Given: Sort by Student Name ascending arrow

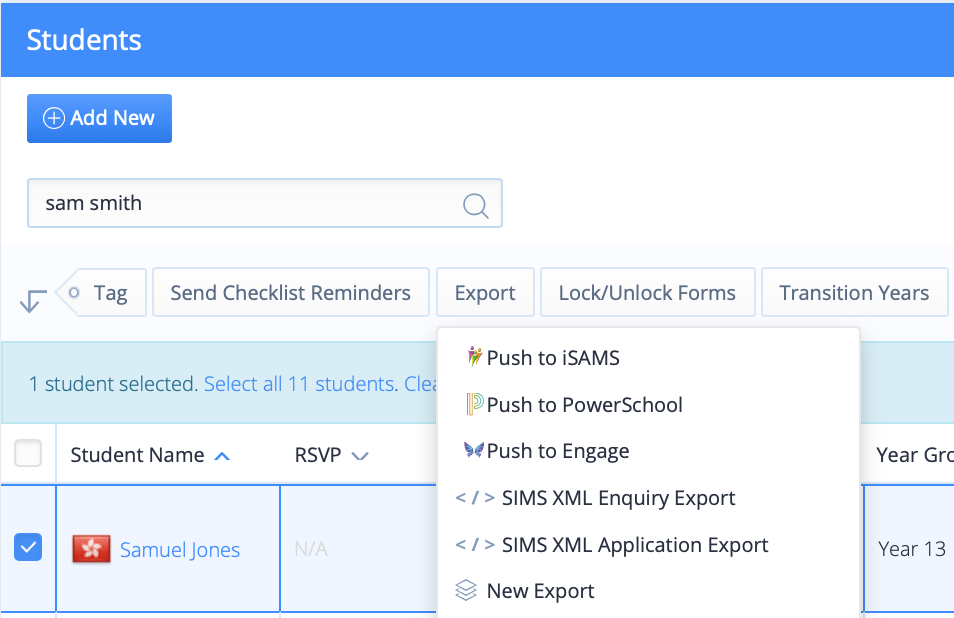Looking at the screenshot, I should tap(222, 456).
